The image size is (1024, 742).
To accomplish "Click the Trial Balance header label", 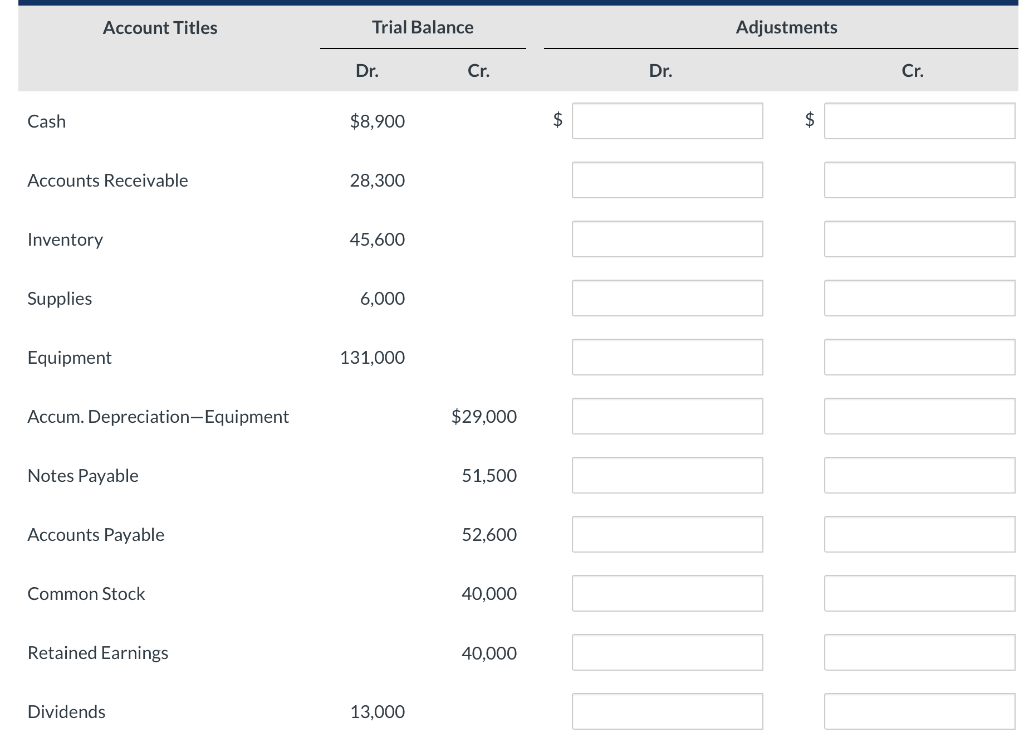I will click(422, 27).
